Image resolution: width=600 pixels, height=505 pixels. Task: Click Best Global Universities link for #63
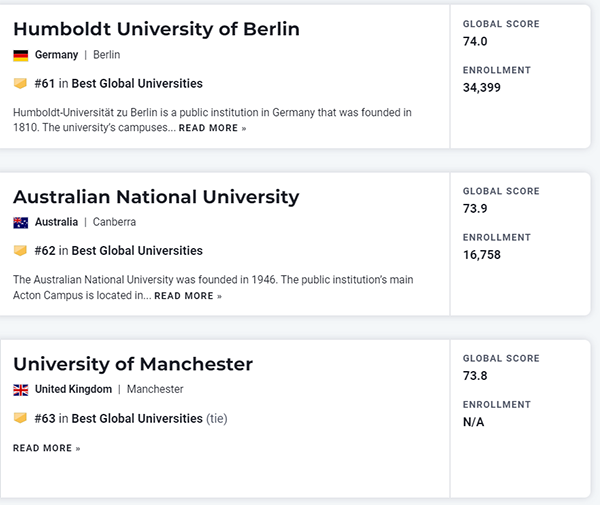point(137,418)
